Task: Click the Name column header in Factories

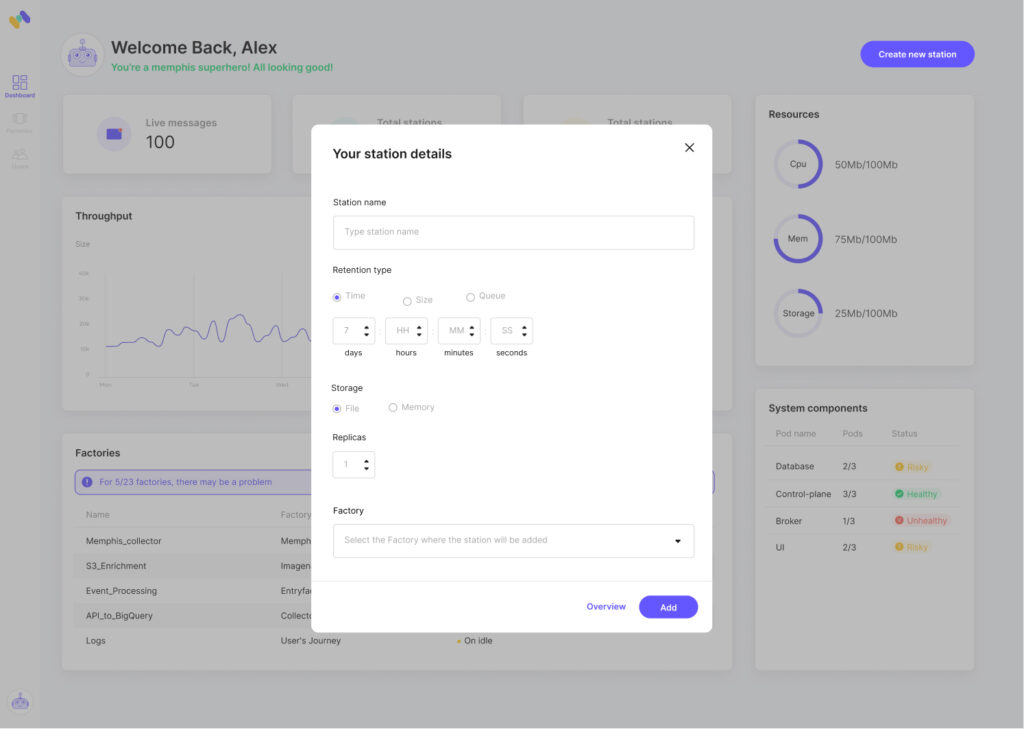Action: click(97, 515)
